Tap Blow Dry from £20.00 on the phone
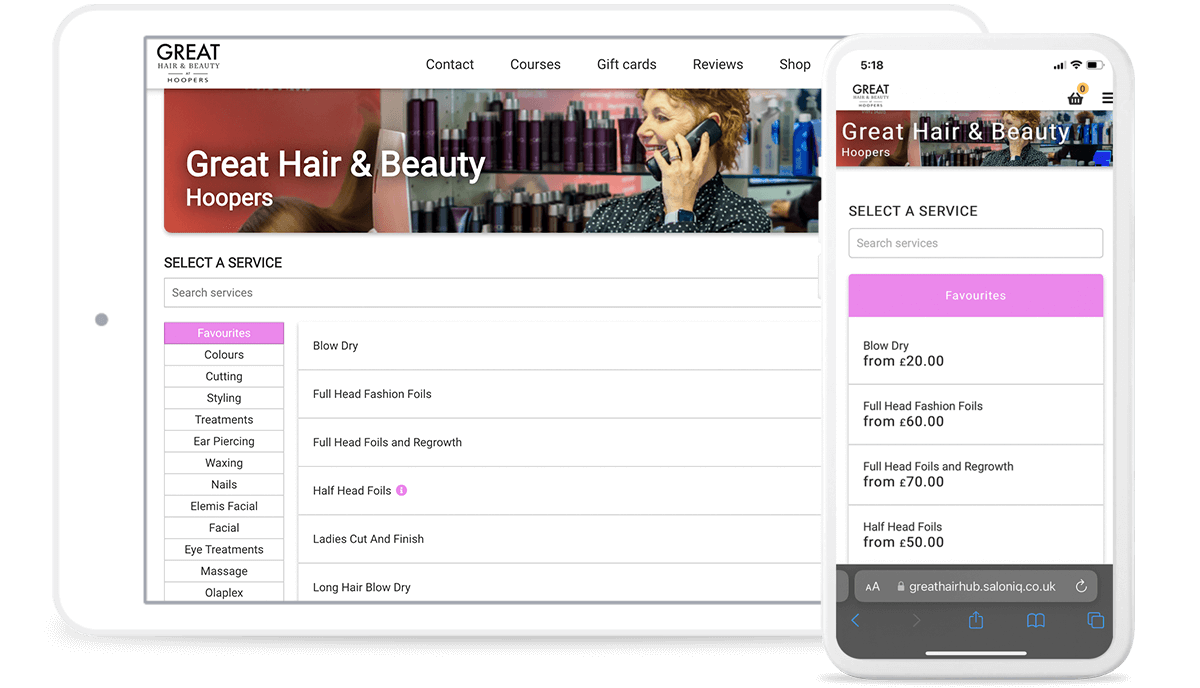Viewport: 1200px width, 688px height. pyautogui.click(x=976, y=351)
